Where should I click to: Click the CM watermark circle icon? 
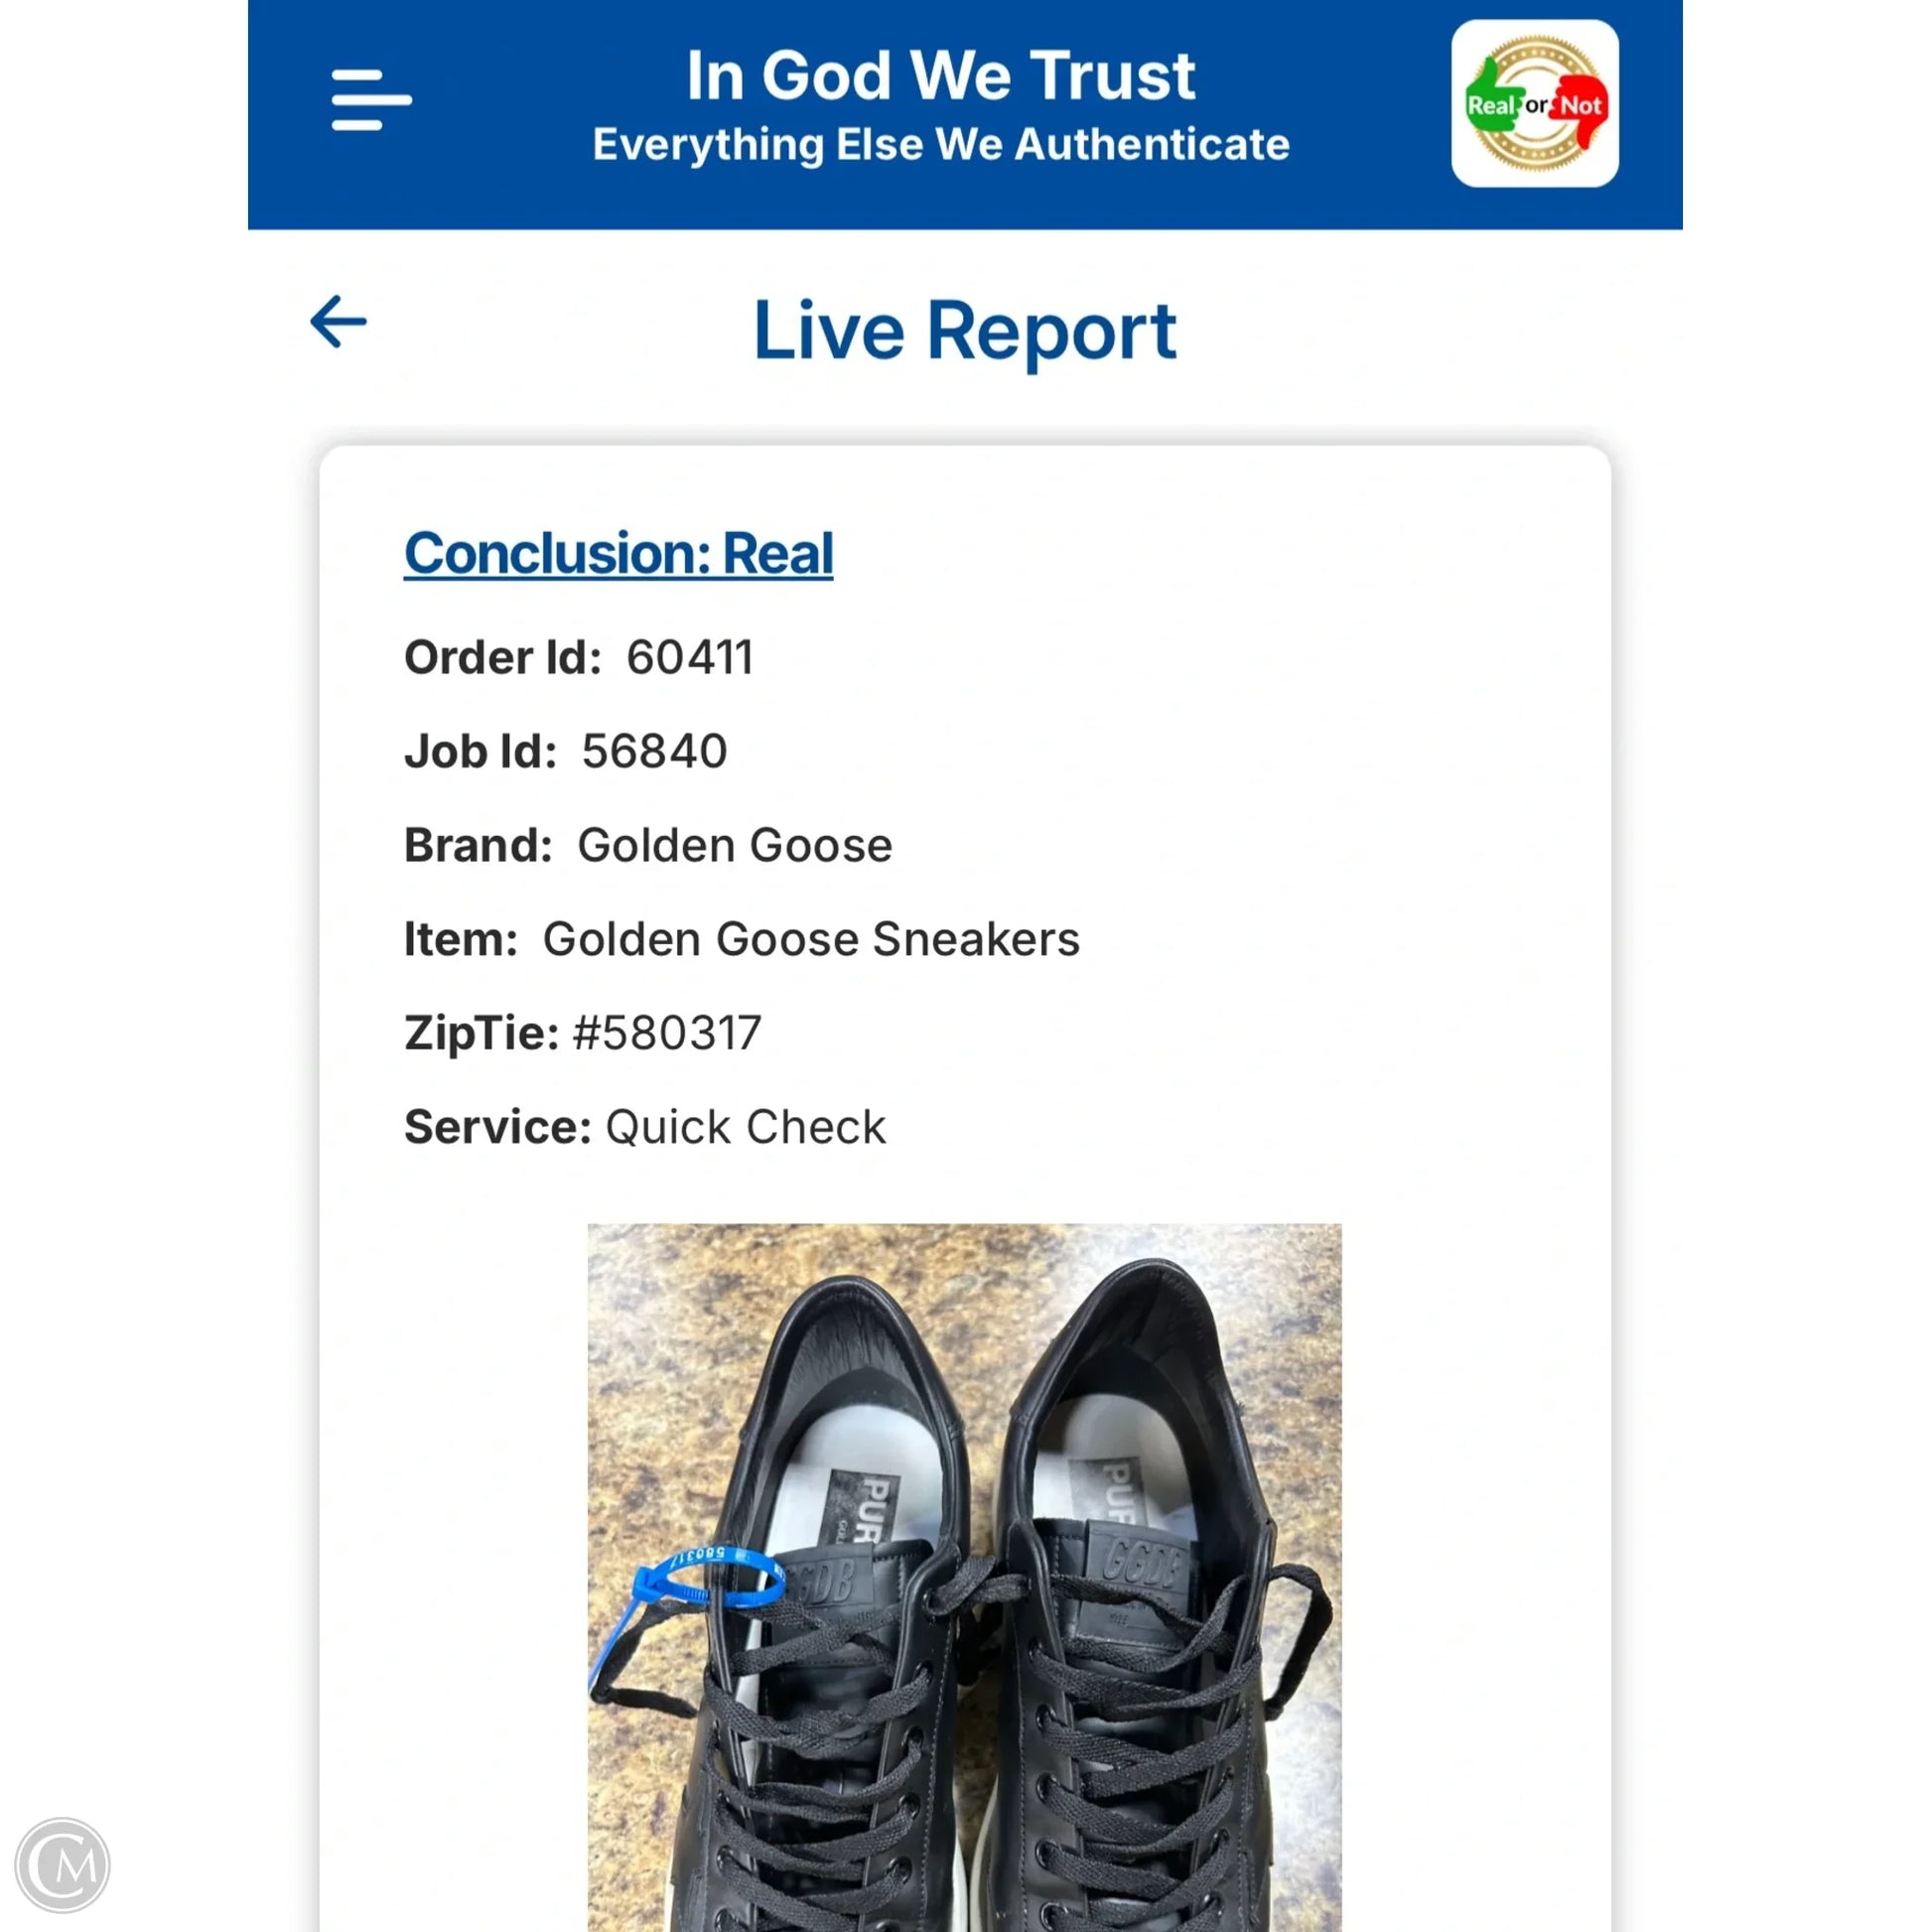tap(63, 1865)
